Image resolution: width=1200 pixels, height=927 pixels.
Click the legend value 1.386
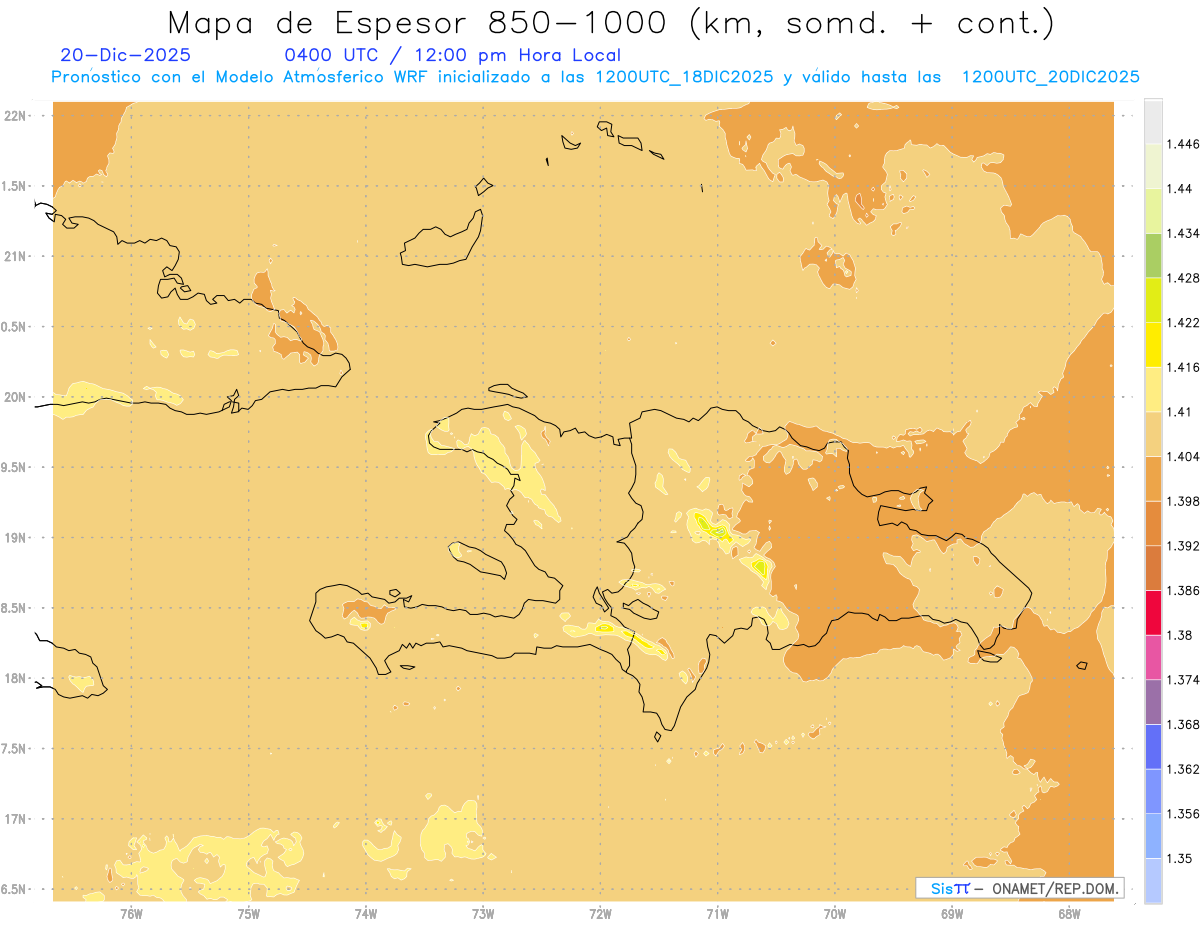click(1183, 591)
